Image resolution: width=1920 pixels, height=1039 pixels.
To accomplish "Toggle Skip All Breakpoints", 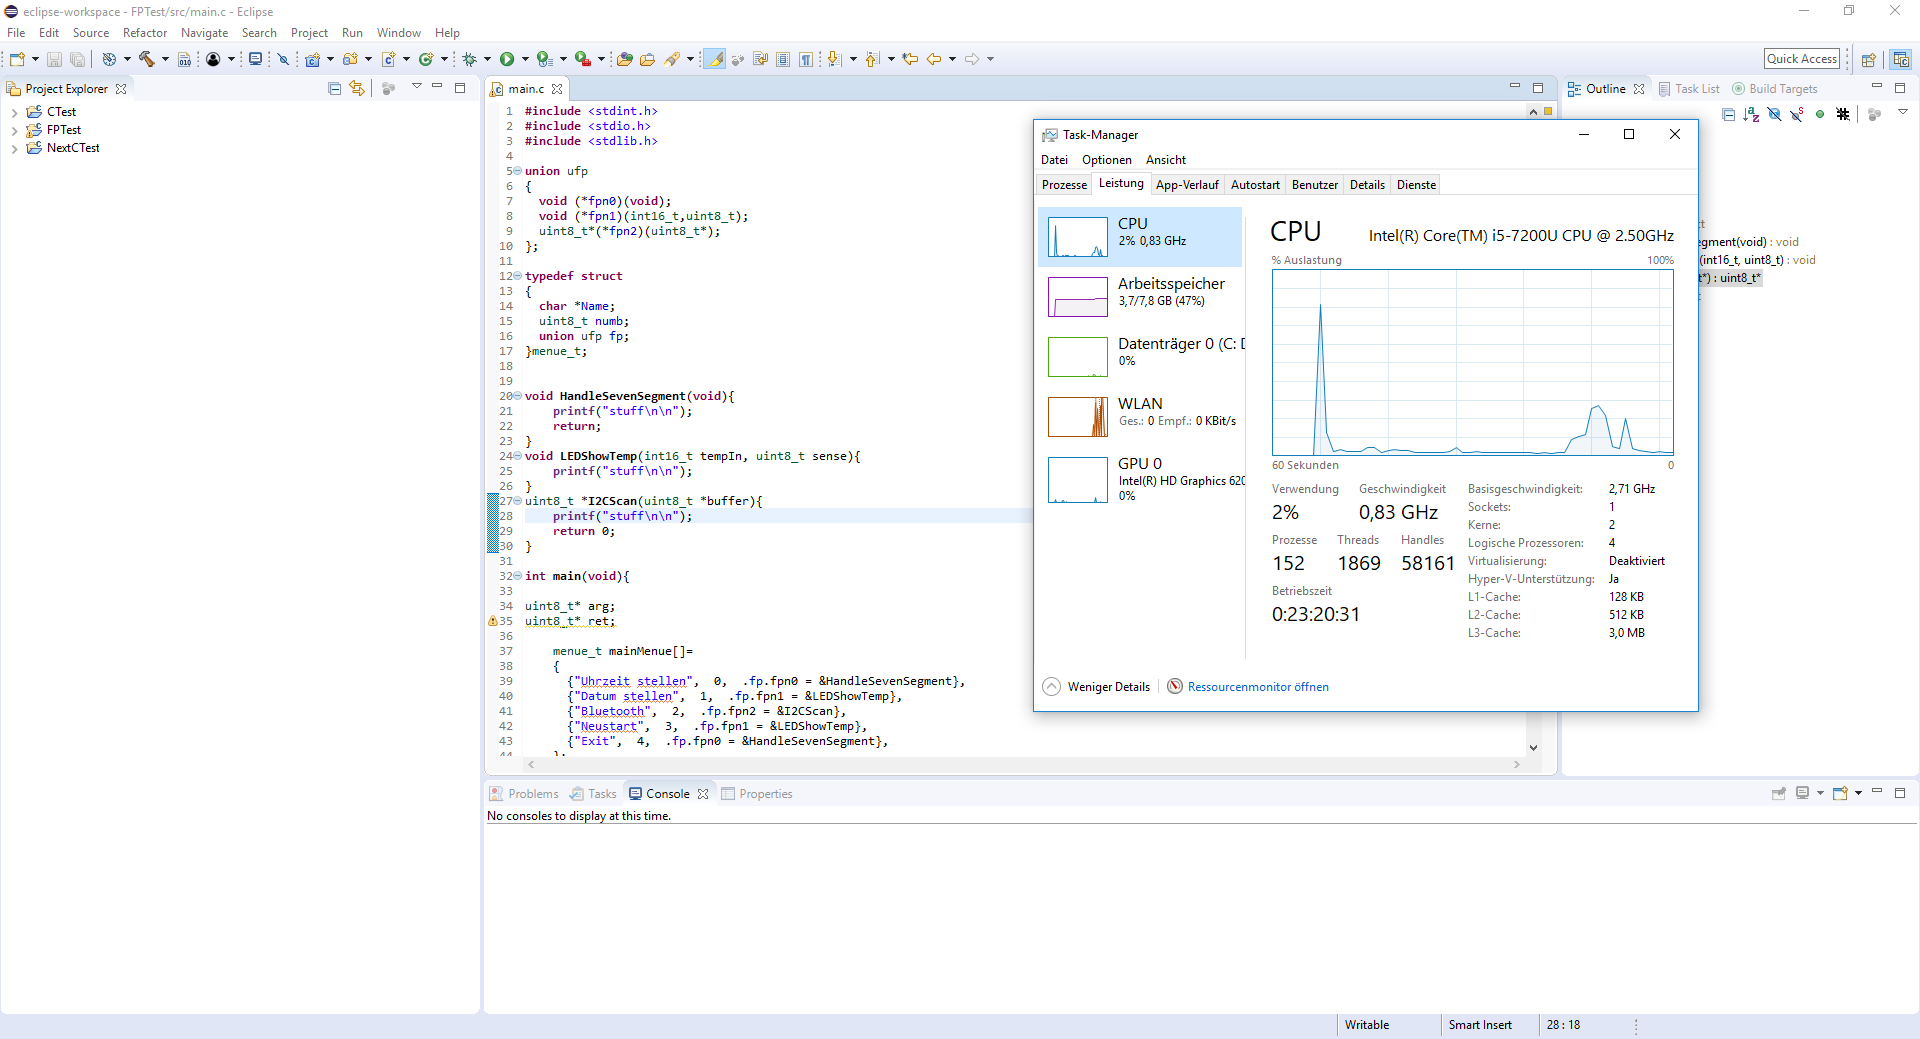I will coord(283,60).
